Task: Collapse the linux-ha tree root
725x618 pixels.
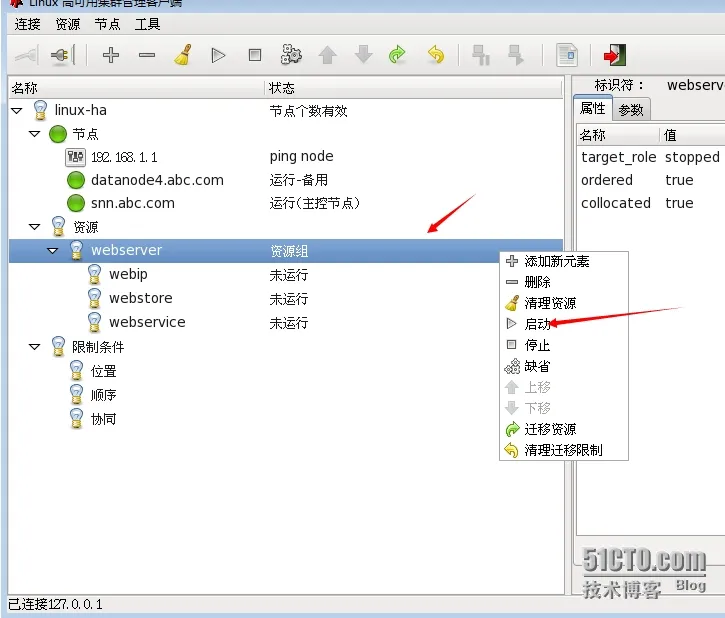Action: pyautogui.click(x=17, y=110)
